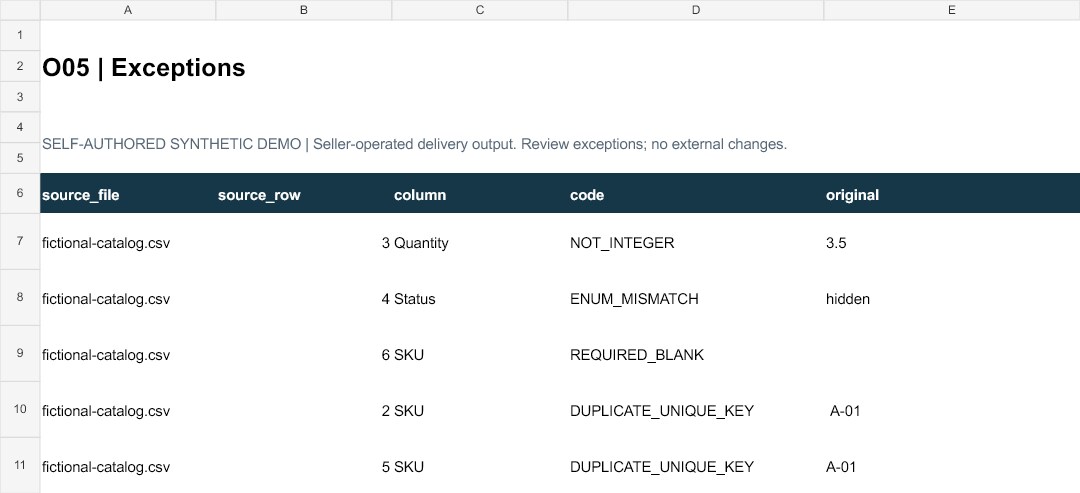The height and width of the screenshot is (493, 1080).
Task: Select column A header
Action: 128,10
